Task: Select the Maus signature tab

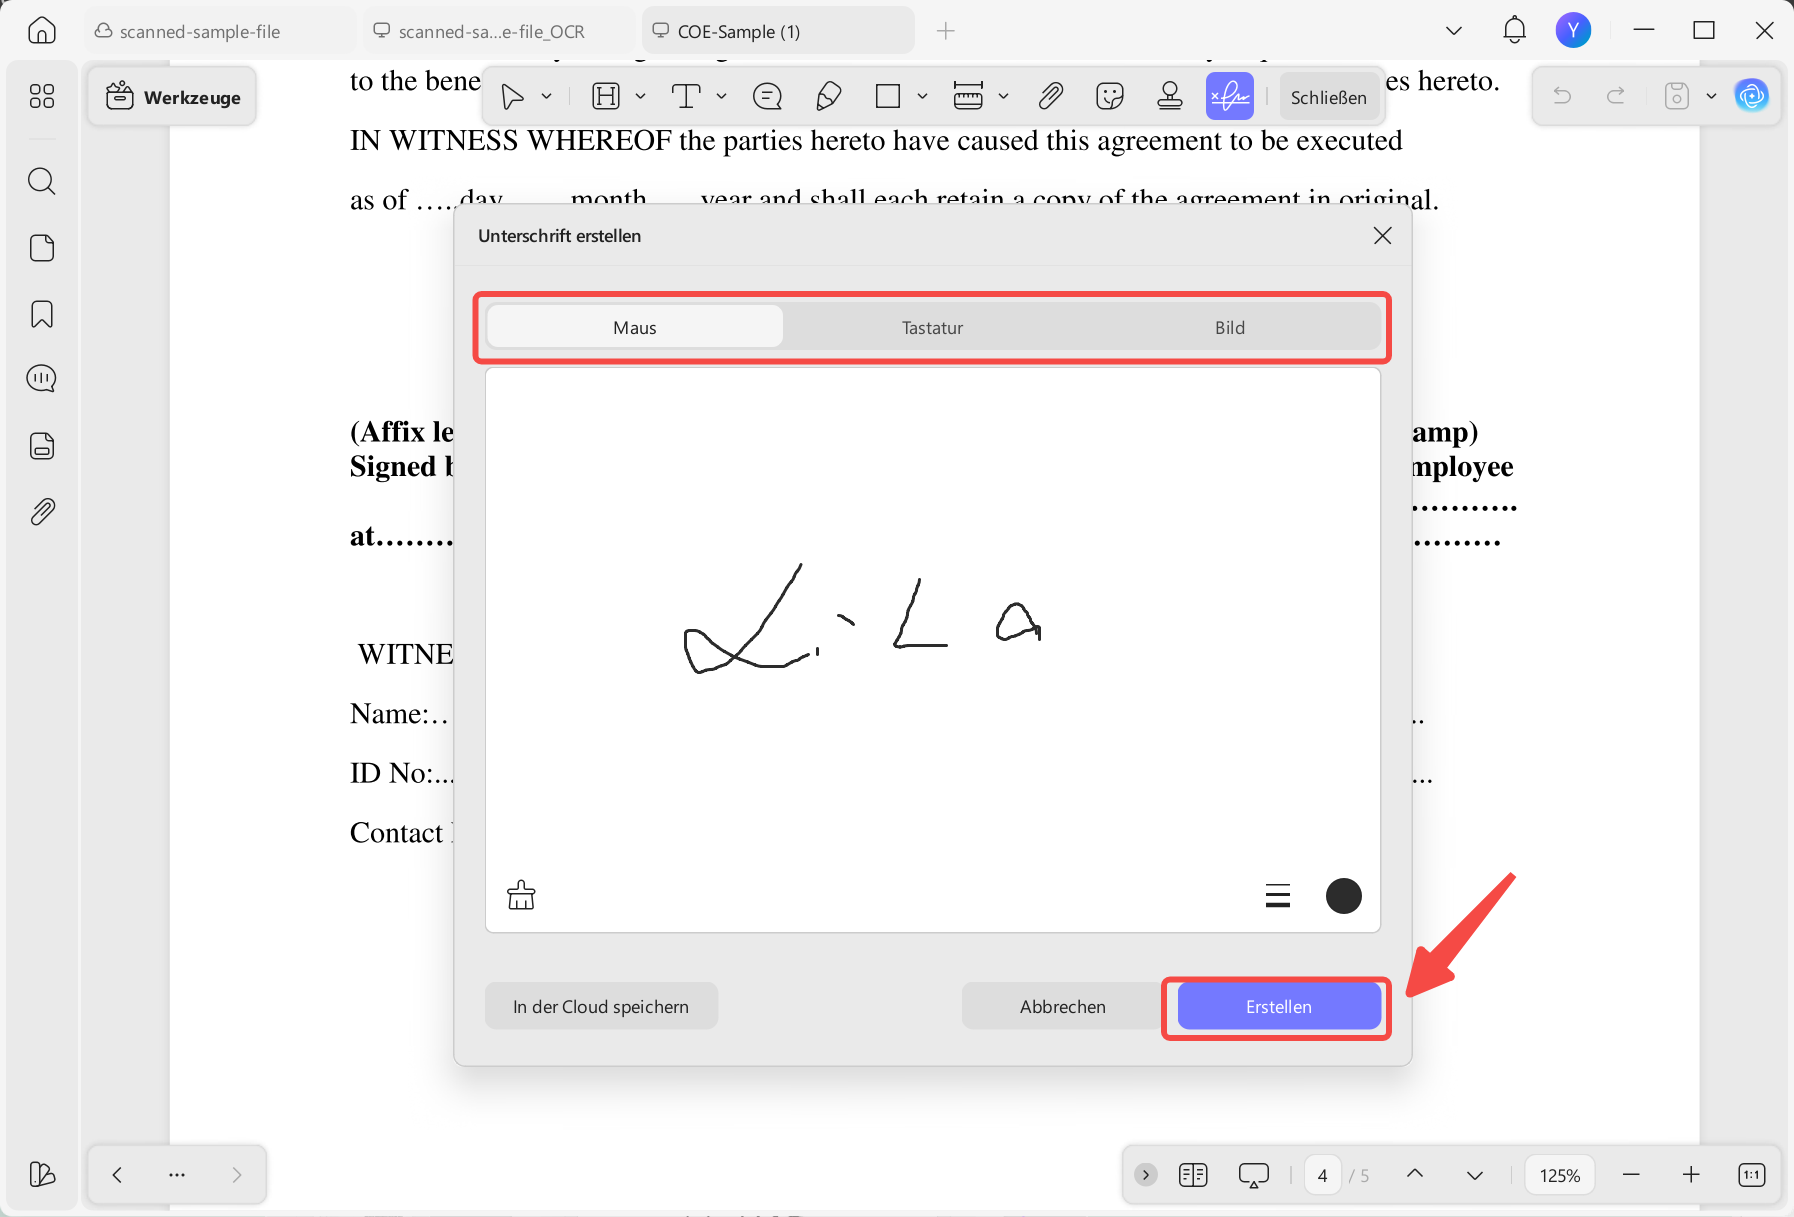Action: click(635, 328)
